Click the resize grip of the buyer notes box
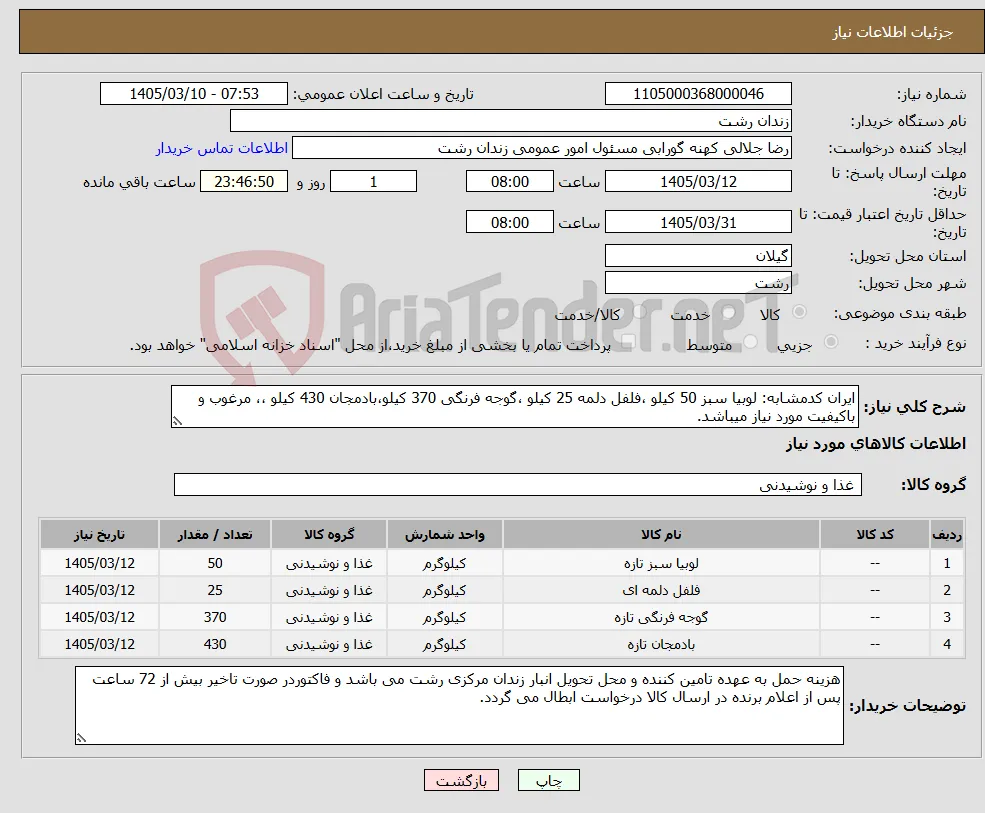Viewport: 985px width, 813px height. (x=81, y=738)
